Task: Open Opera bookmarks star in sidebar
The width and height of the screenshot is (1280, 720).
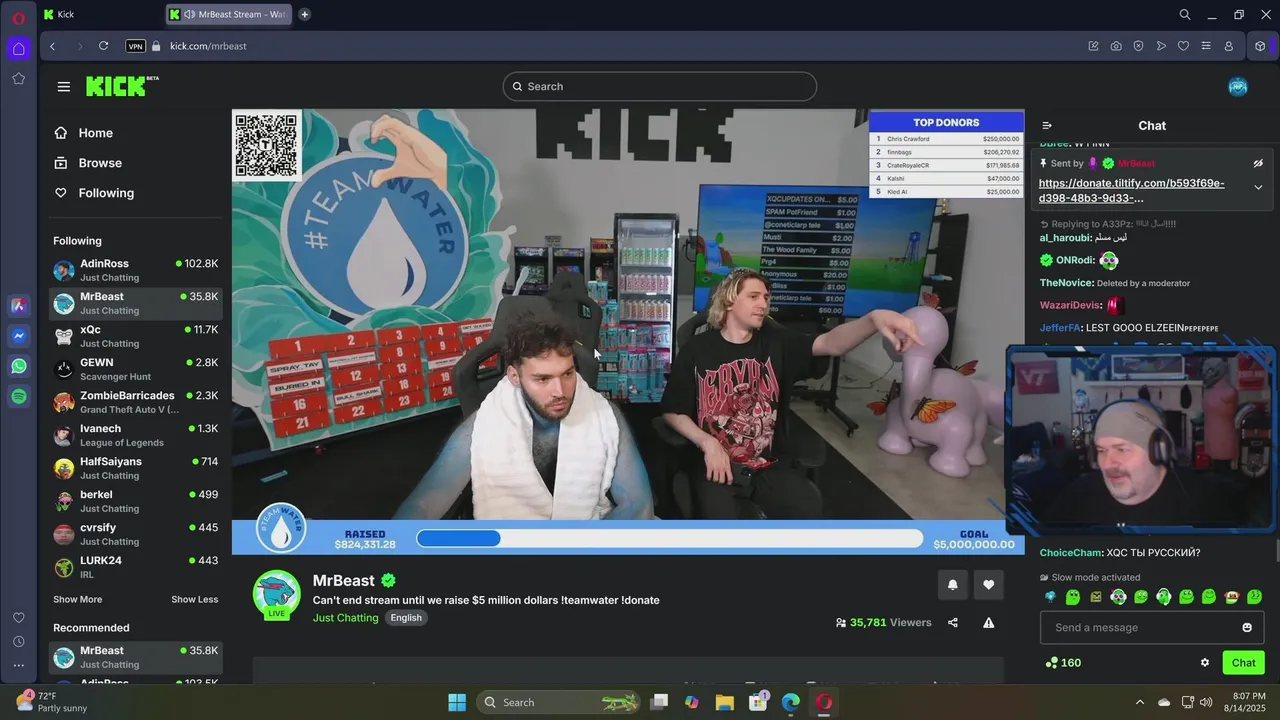Action: point(18,78)
